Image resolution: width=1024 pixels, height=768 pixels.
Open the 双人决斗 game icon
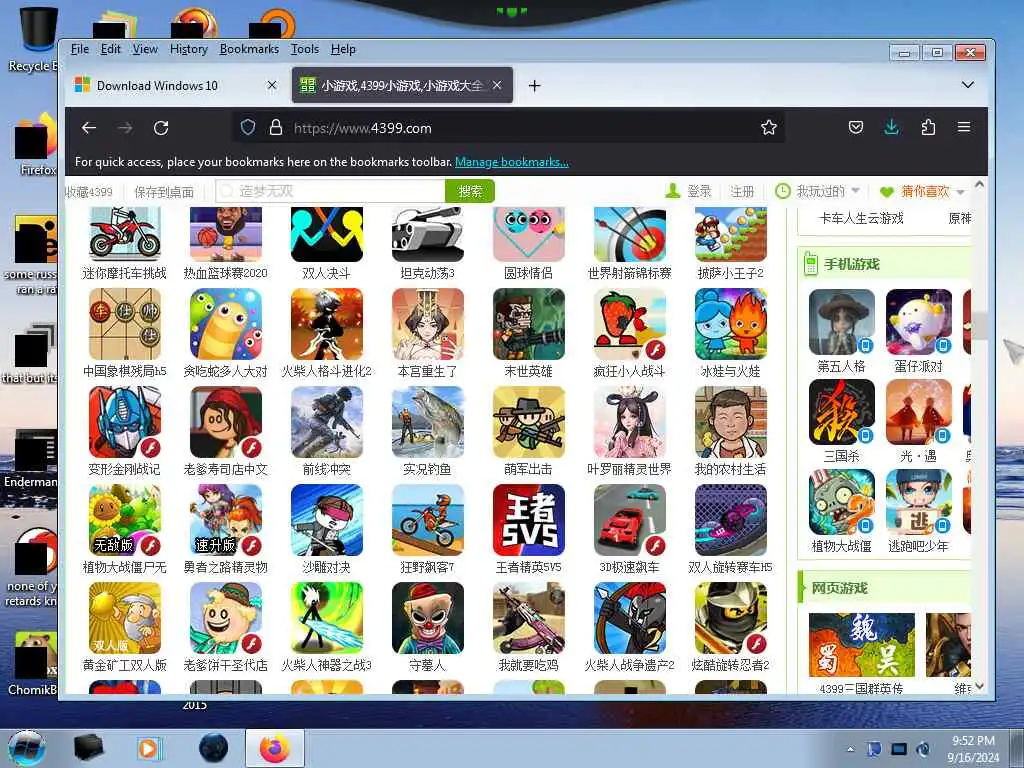[327, 234]
